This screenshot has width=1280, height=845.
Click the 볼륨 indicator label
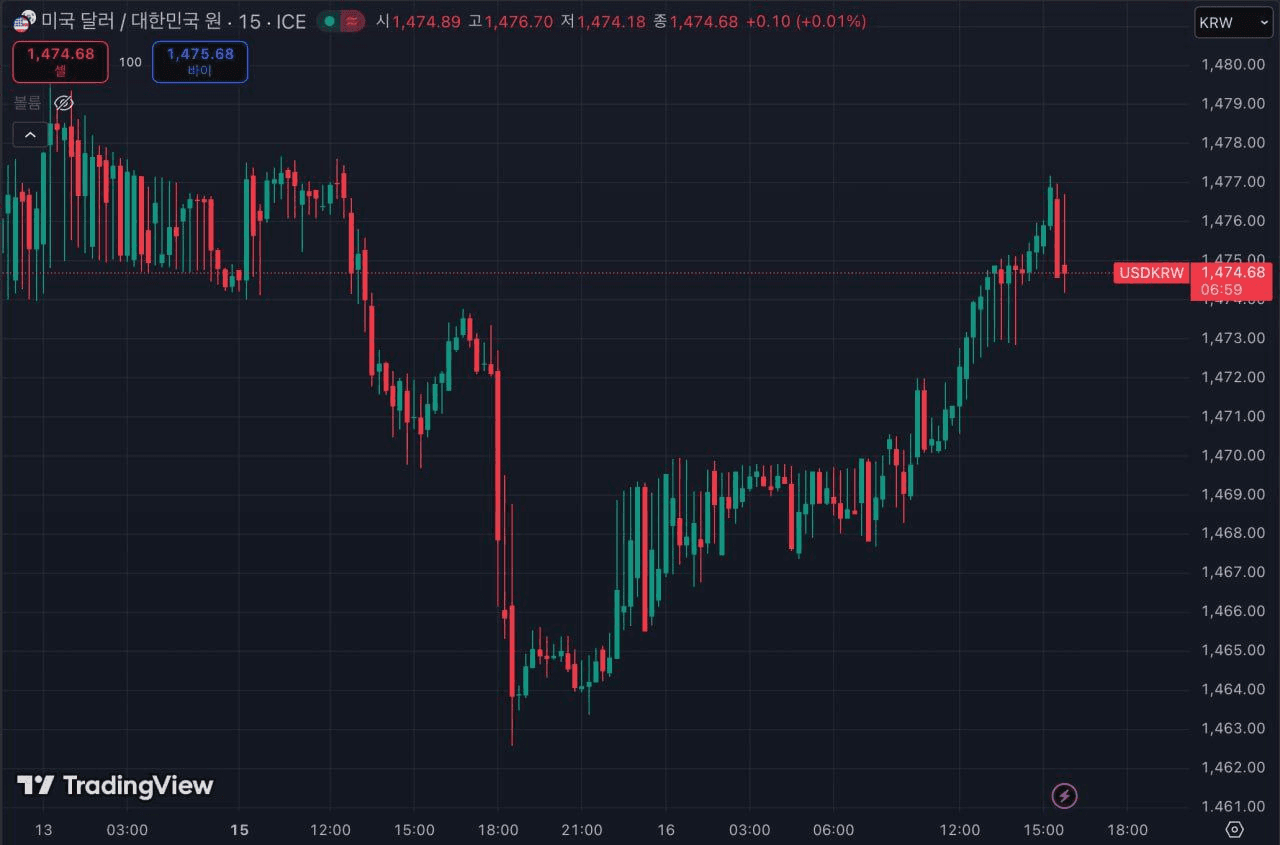(28, 103)
